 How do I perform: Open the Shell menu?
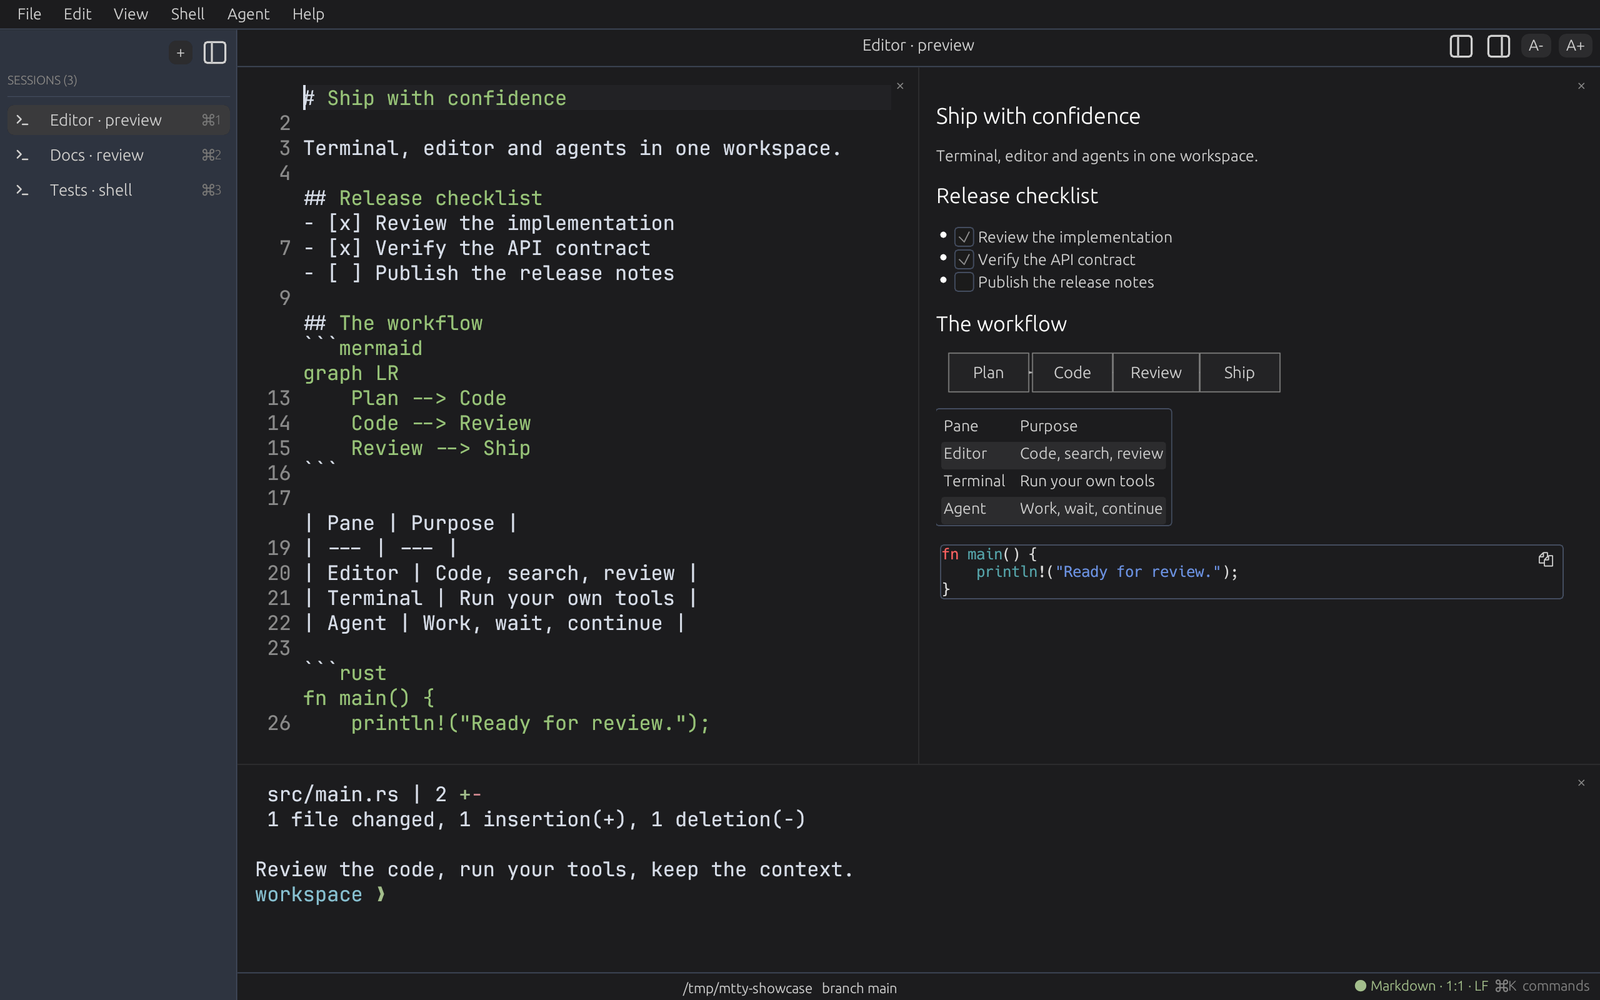pyautogui.click(x=187, y=14)
